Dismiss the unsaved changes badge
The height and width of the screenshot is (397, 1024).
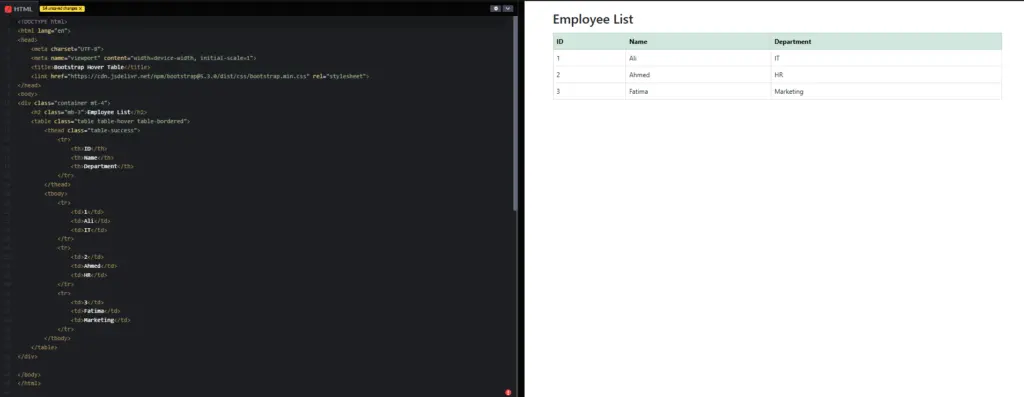coord(80,8)
